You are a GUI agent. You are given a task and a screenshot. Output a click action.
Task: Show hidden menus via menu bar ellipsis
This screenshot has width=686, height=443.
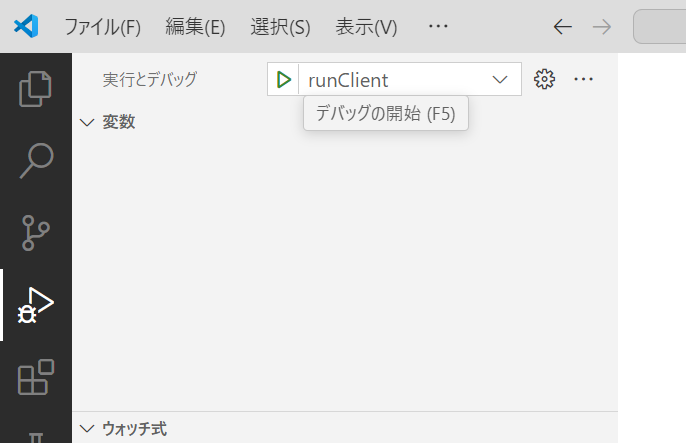(x=438, y=27)
